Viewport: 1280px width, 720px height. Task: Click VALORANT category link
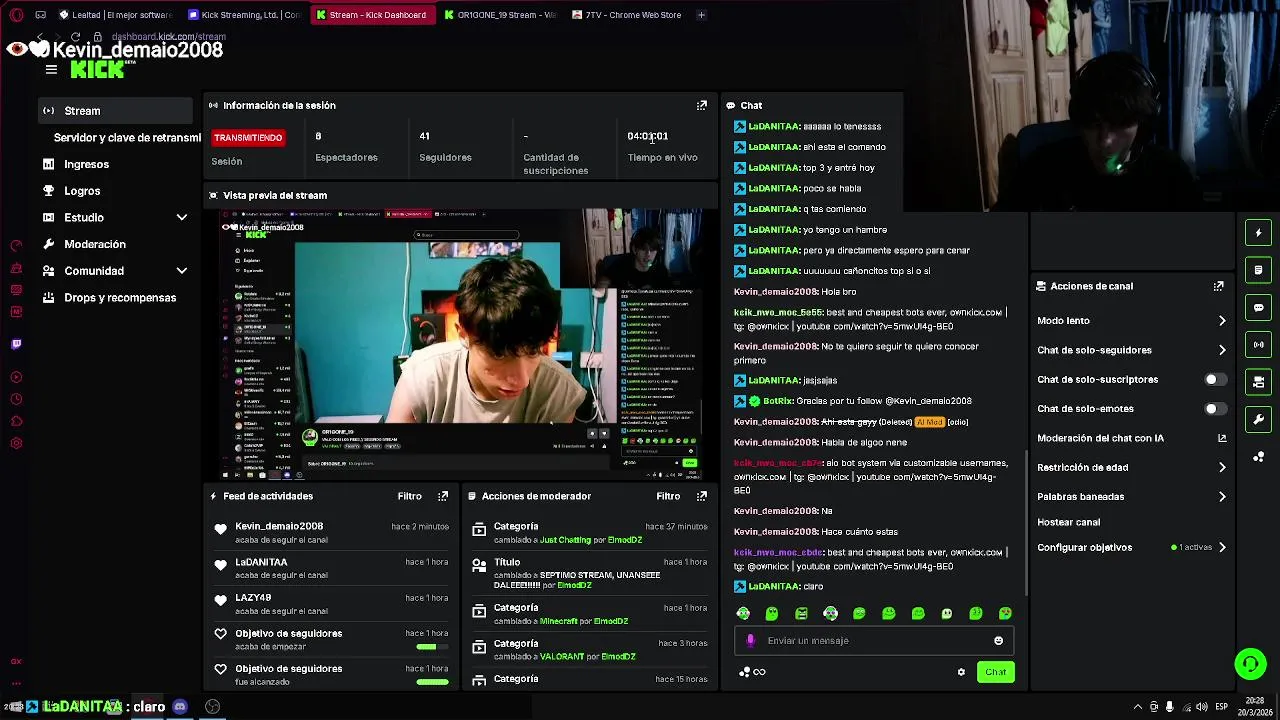click(562, 657)
